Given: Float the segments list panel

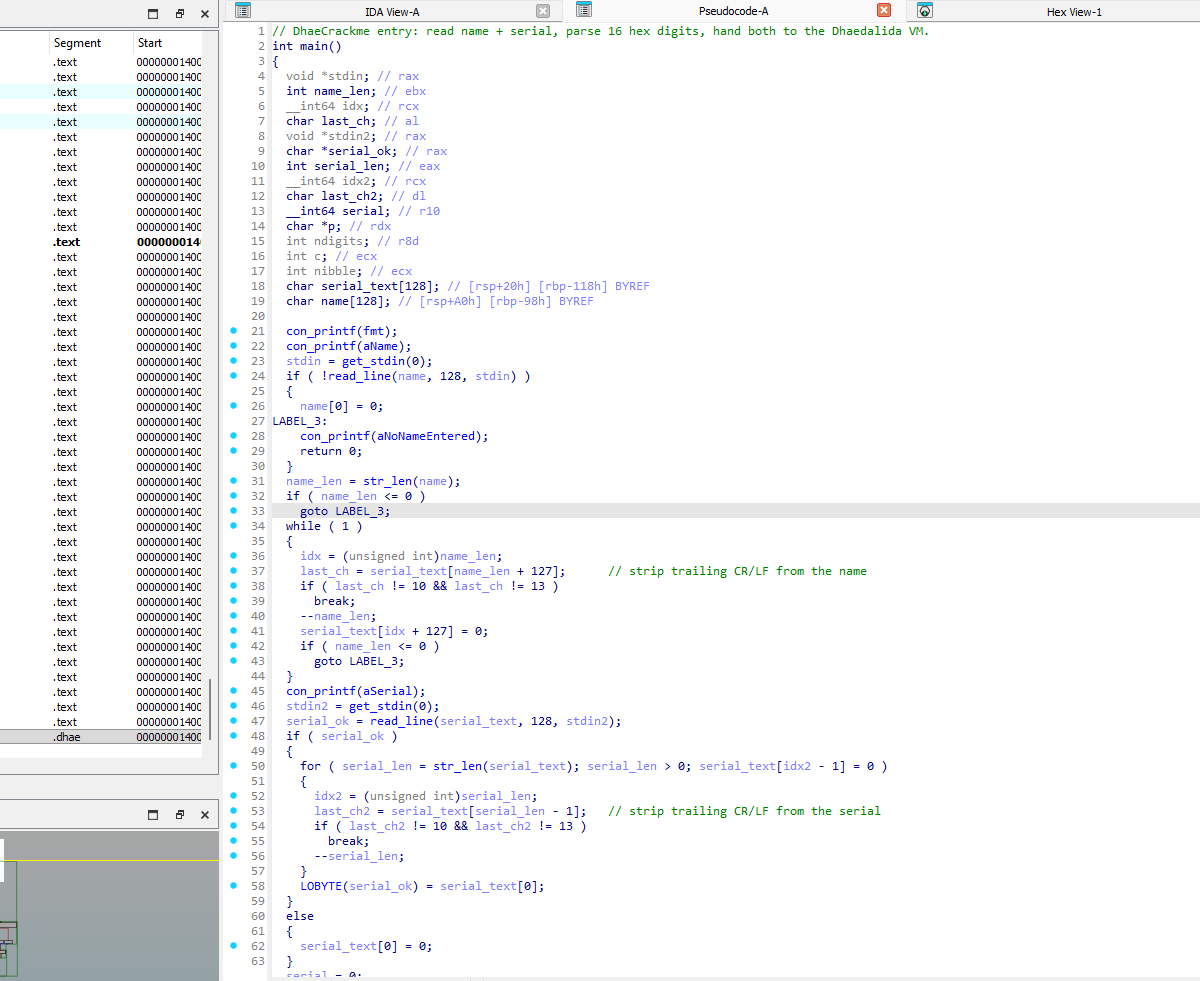Looking at the screenshot, I should point(179,14).
